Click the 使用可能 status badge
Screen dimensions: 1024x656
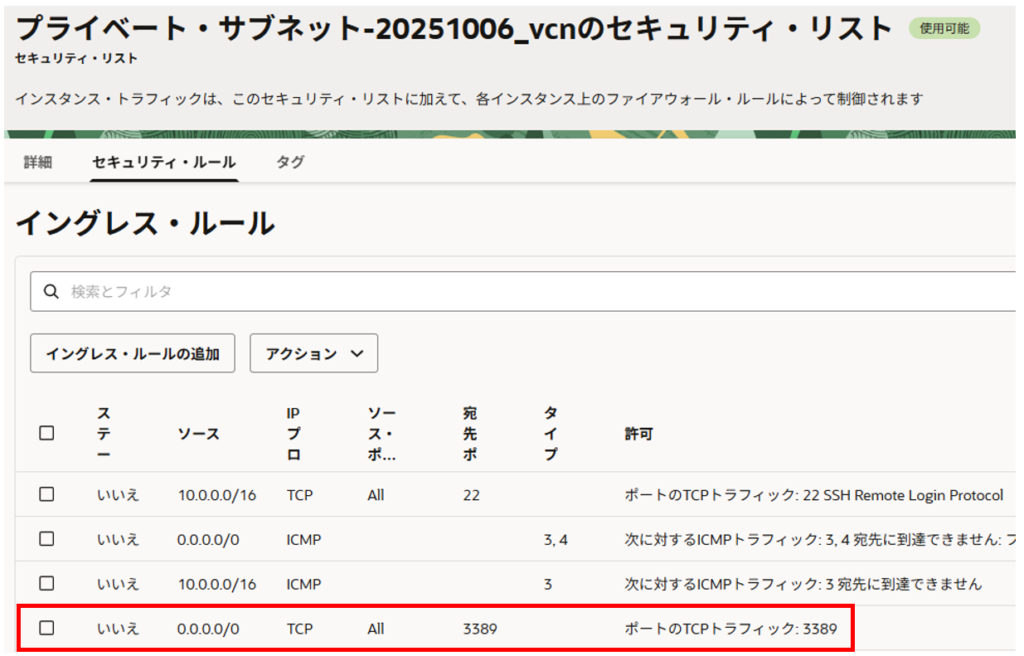coord(944,28)
